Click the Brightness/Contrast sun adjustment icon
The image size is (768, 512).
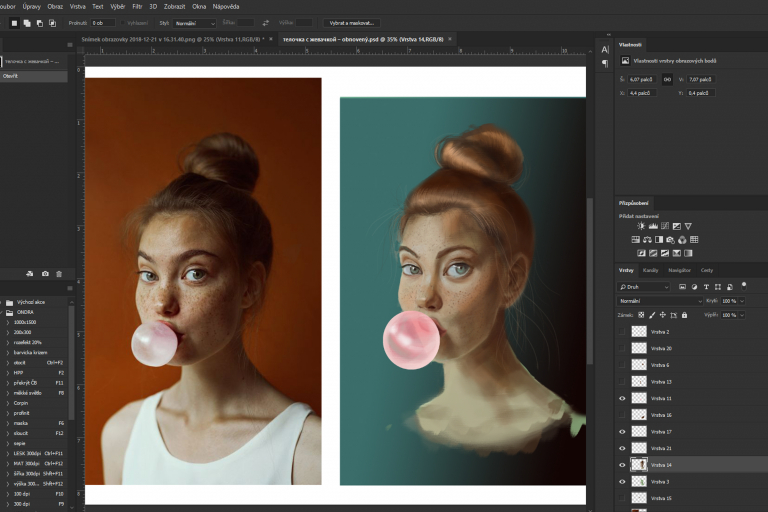coord(641,226)
